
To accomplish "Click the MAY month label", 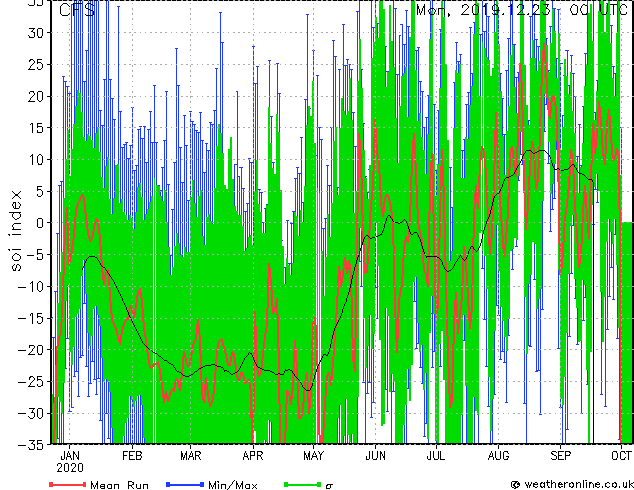I will pos(313,456).
